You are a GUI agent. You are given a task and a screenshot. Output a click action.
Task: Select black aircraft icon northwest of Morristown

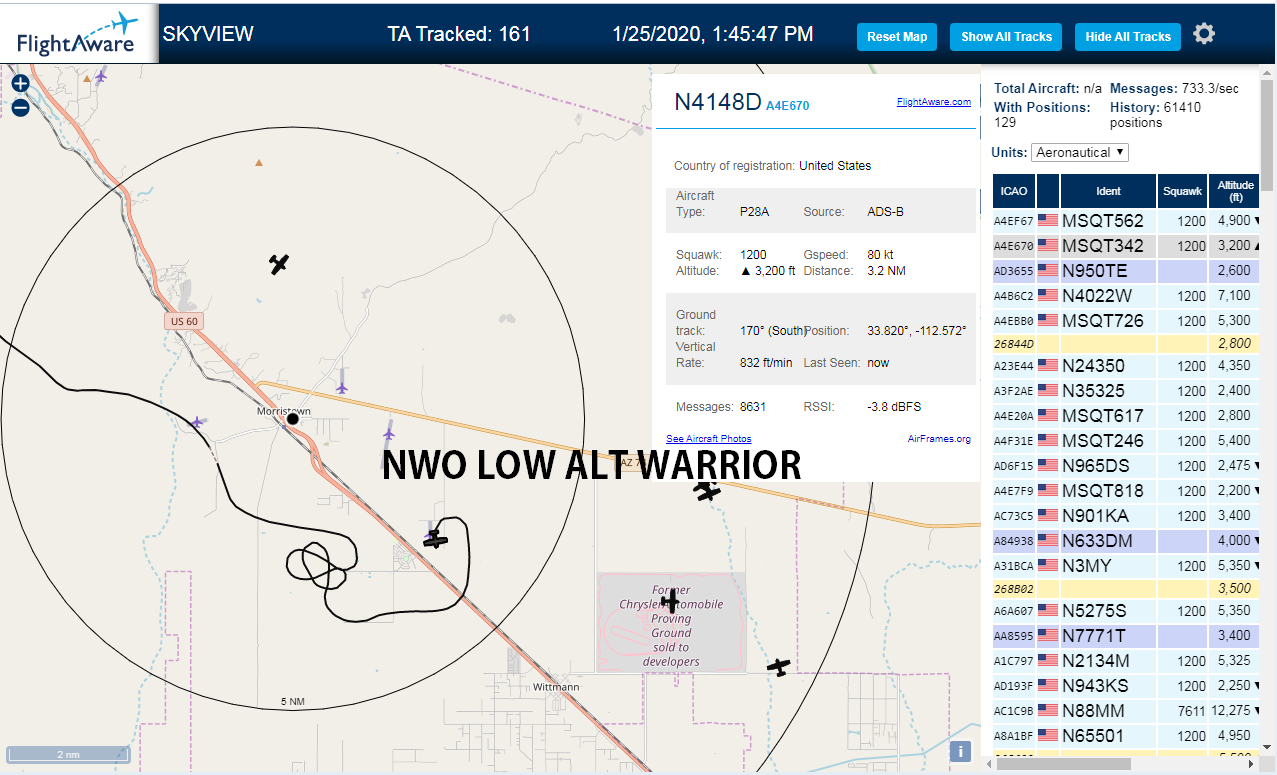pos(279,264)
